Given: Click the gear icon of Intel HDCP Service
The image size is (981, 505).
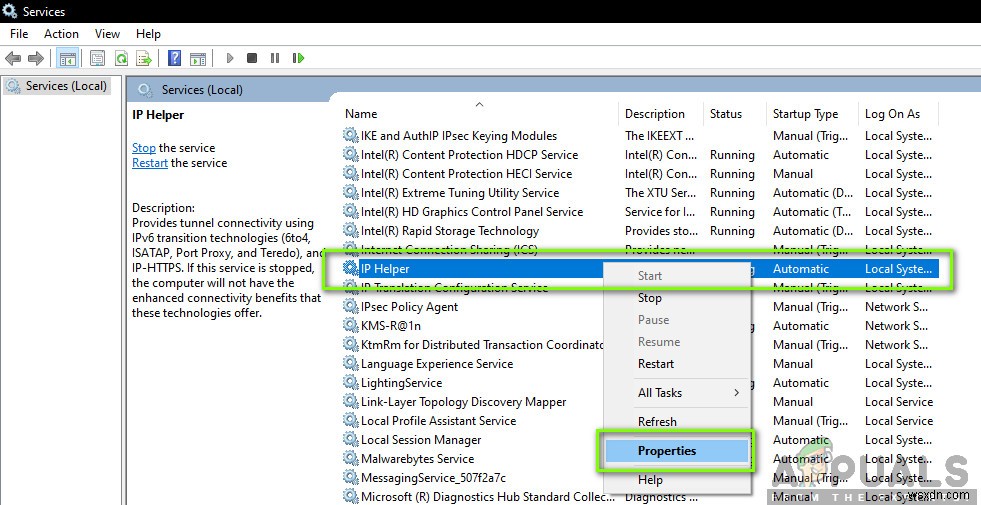Looking at the screenshot, I should tap(350, 154).
